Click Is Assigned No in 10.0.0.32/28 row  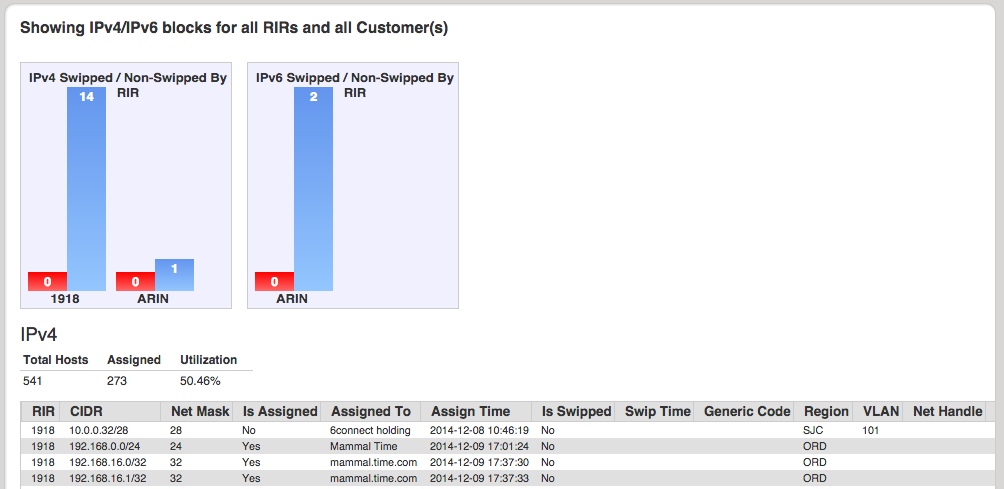249,431
